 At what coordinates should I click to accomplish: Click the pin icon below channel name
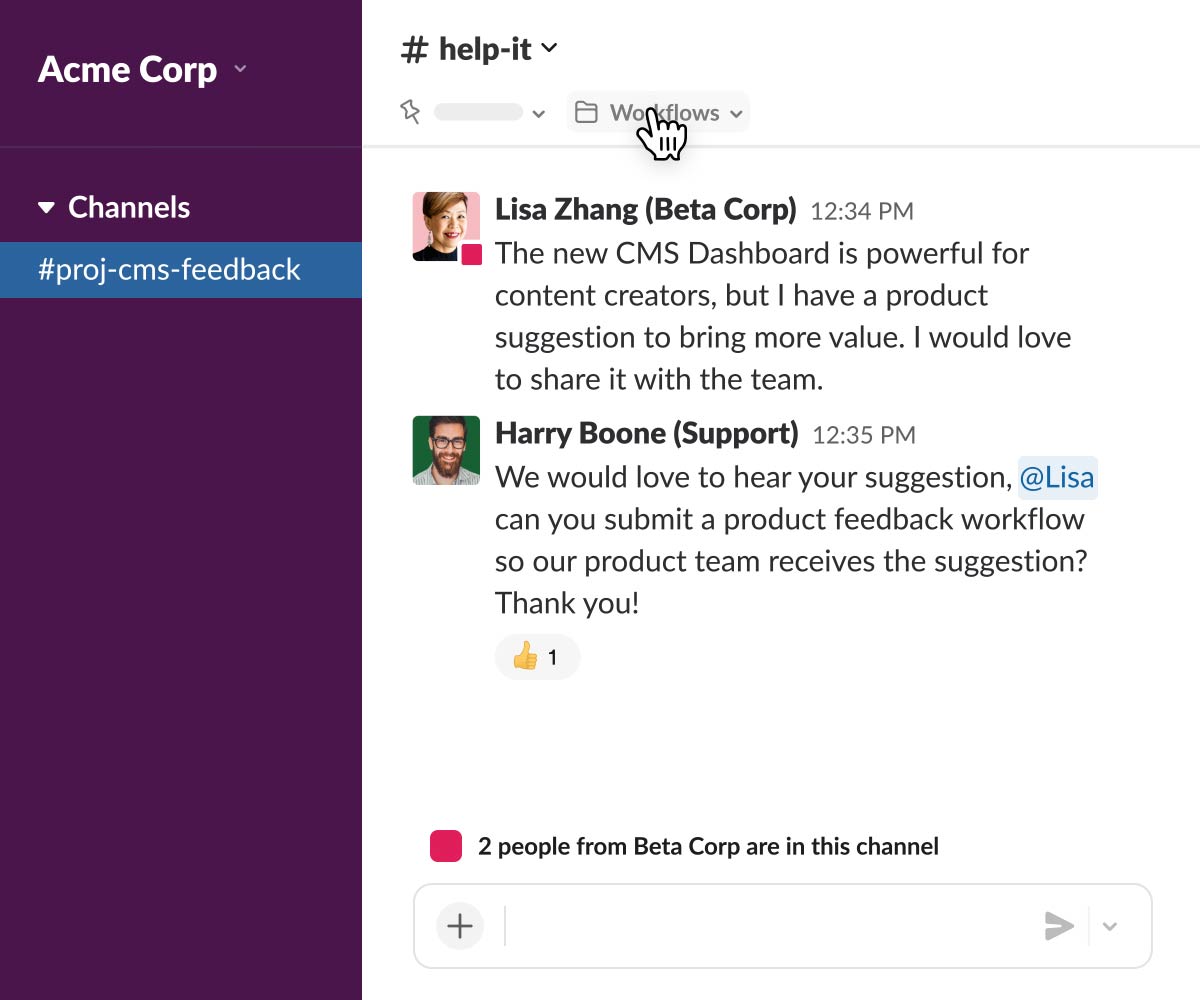point(410,112)
